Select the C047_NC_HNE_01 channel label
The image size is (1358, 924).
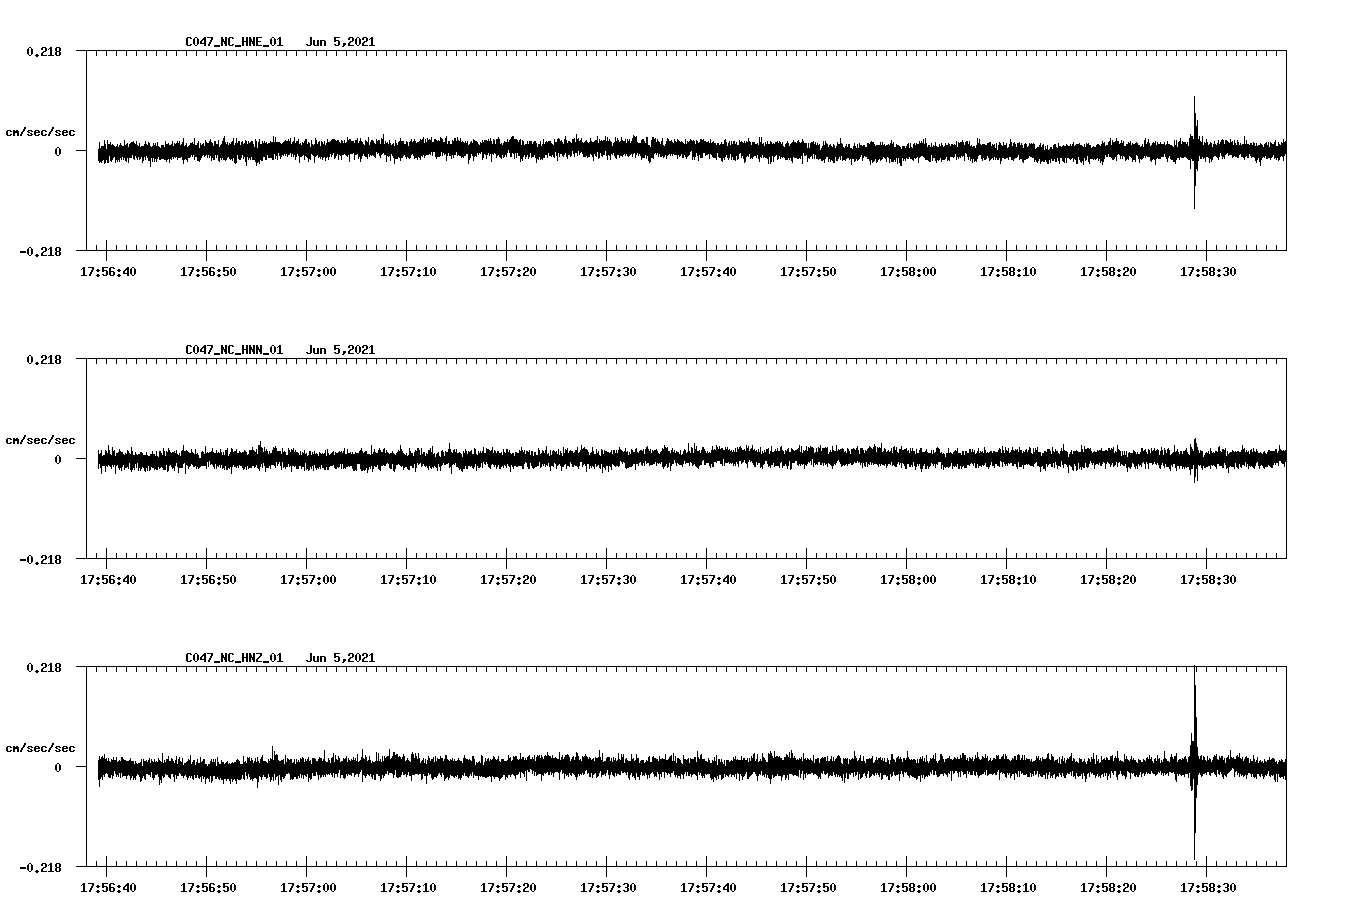pos(232,42)
